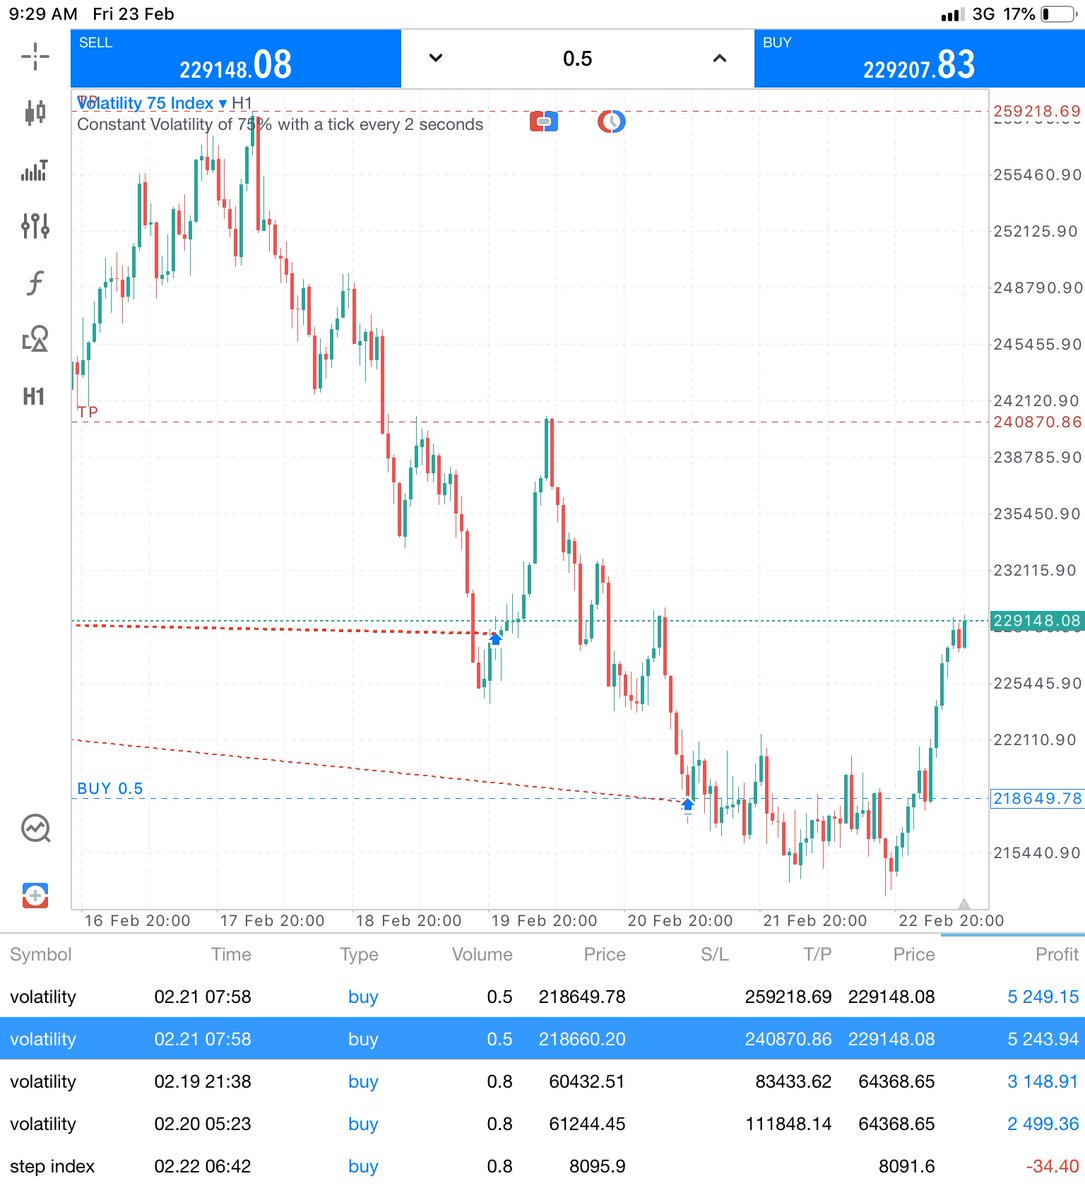Open the chart analysis magnifier icon
Viewport: 1085px width, 1200px height.
pyautogui.click(x=36, y=828)
